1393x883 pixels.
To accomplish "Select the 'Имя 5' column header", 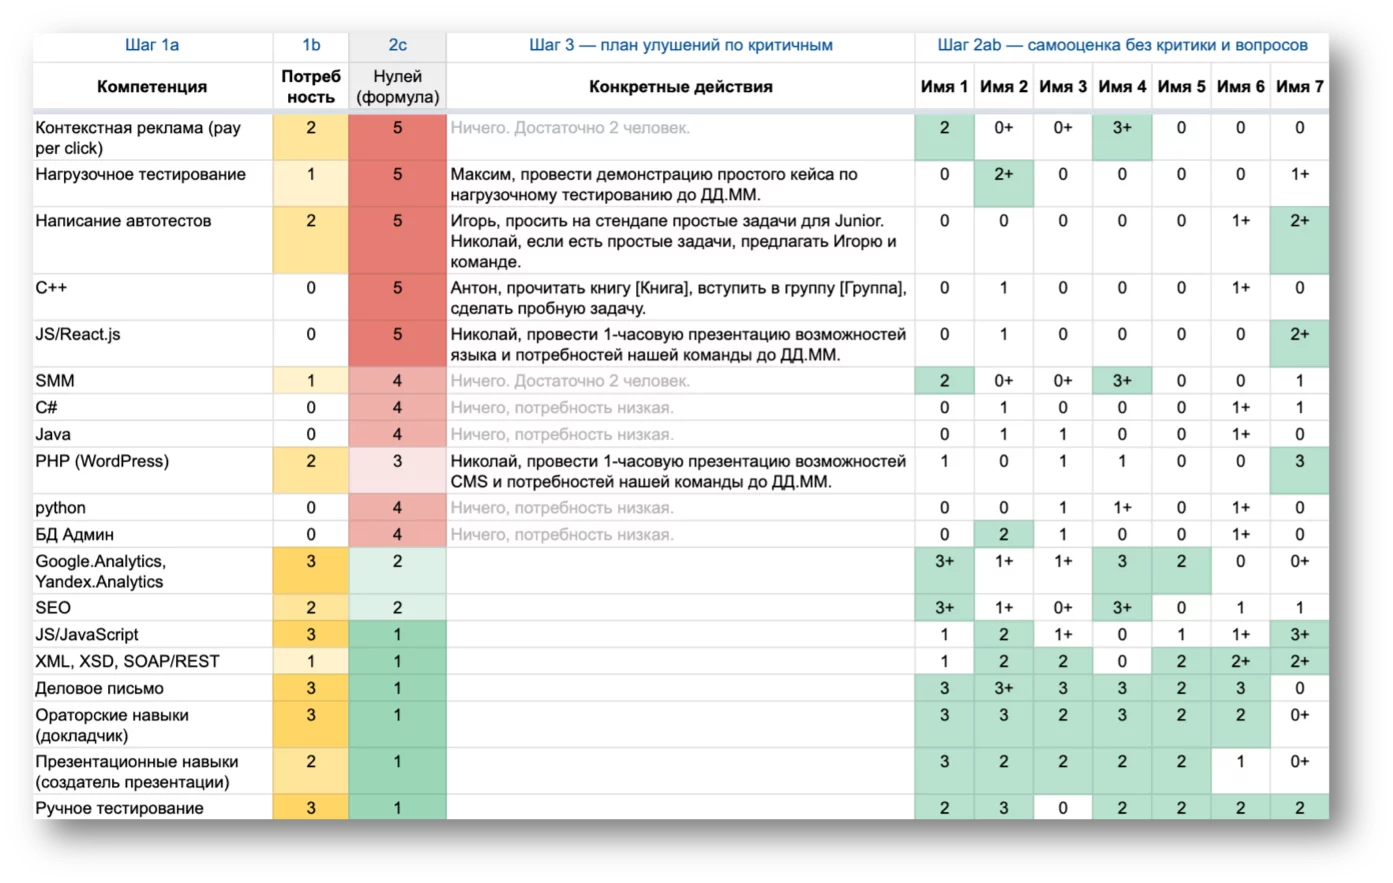I will (1181, 87).
